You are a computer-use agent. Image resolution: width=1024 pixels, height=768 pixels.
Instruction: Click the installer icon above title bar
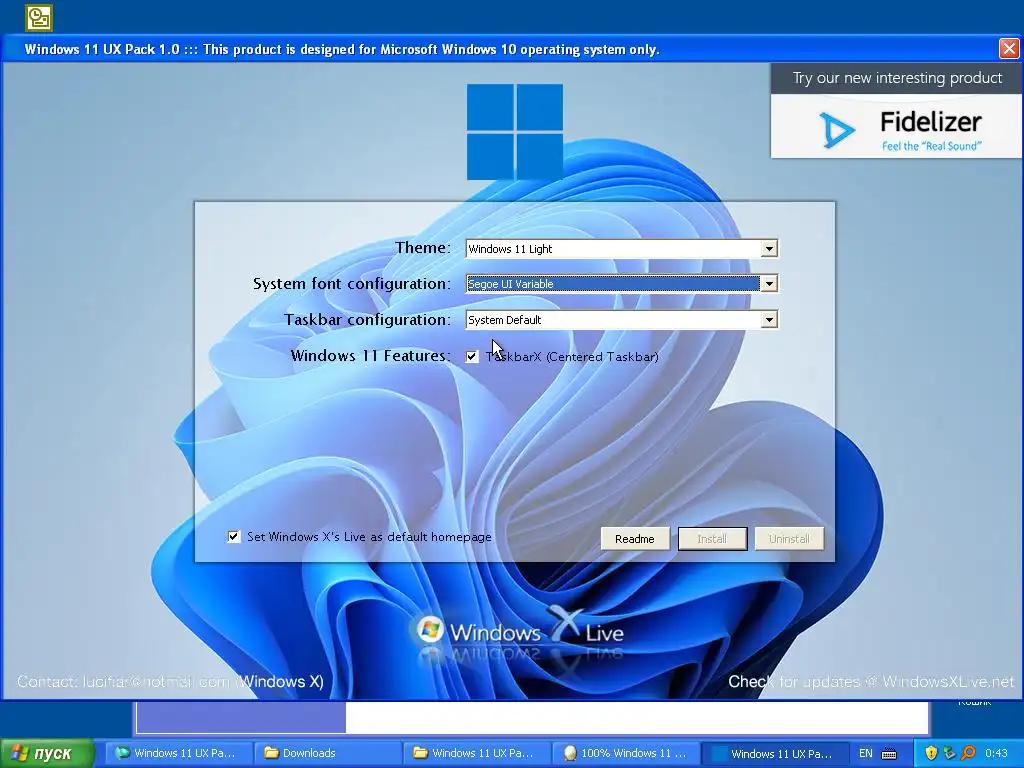(39, 18)
